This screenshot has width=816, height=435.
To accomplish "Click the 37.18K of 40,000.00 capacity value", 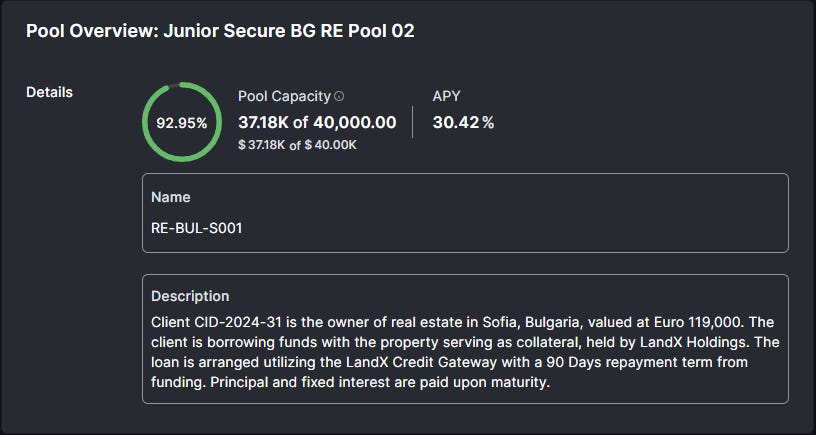I will [317, 123].
